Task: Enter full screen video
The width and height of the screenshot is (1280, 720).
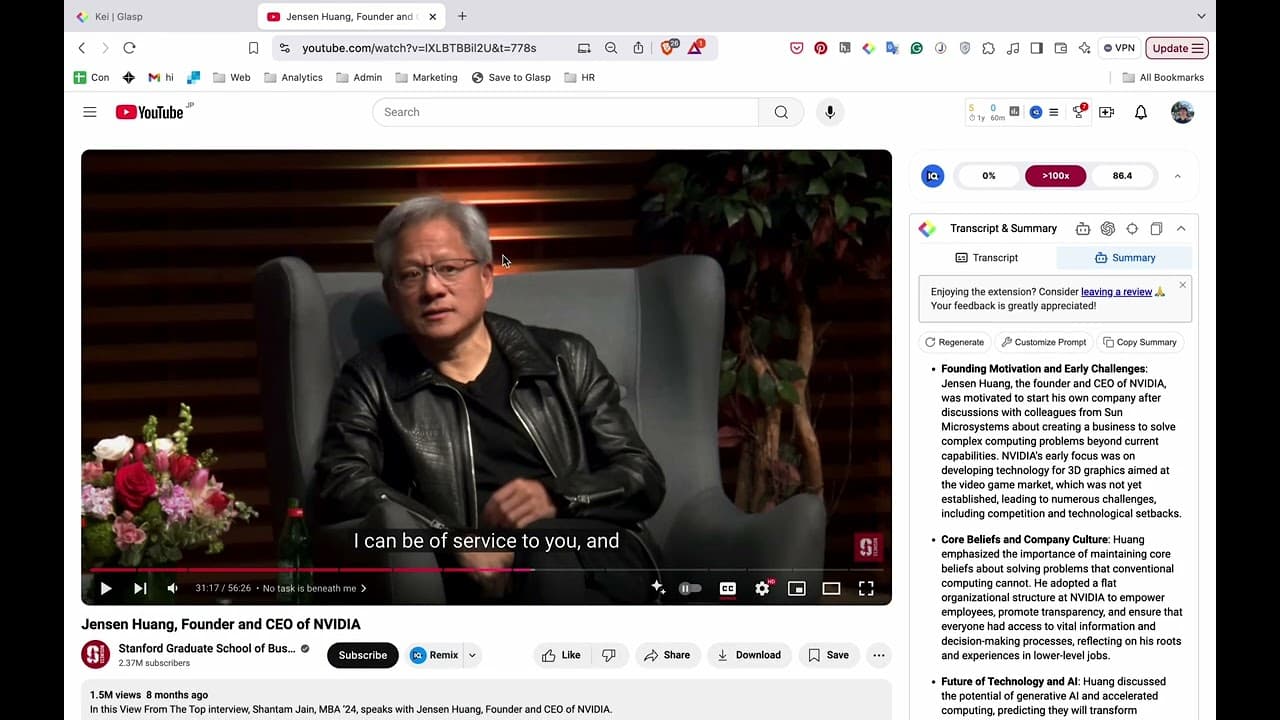Action: pyautogui.click(x=866, y=588)
